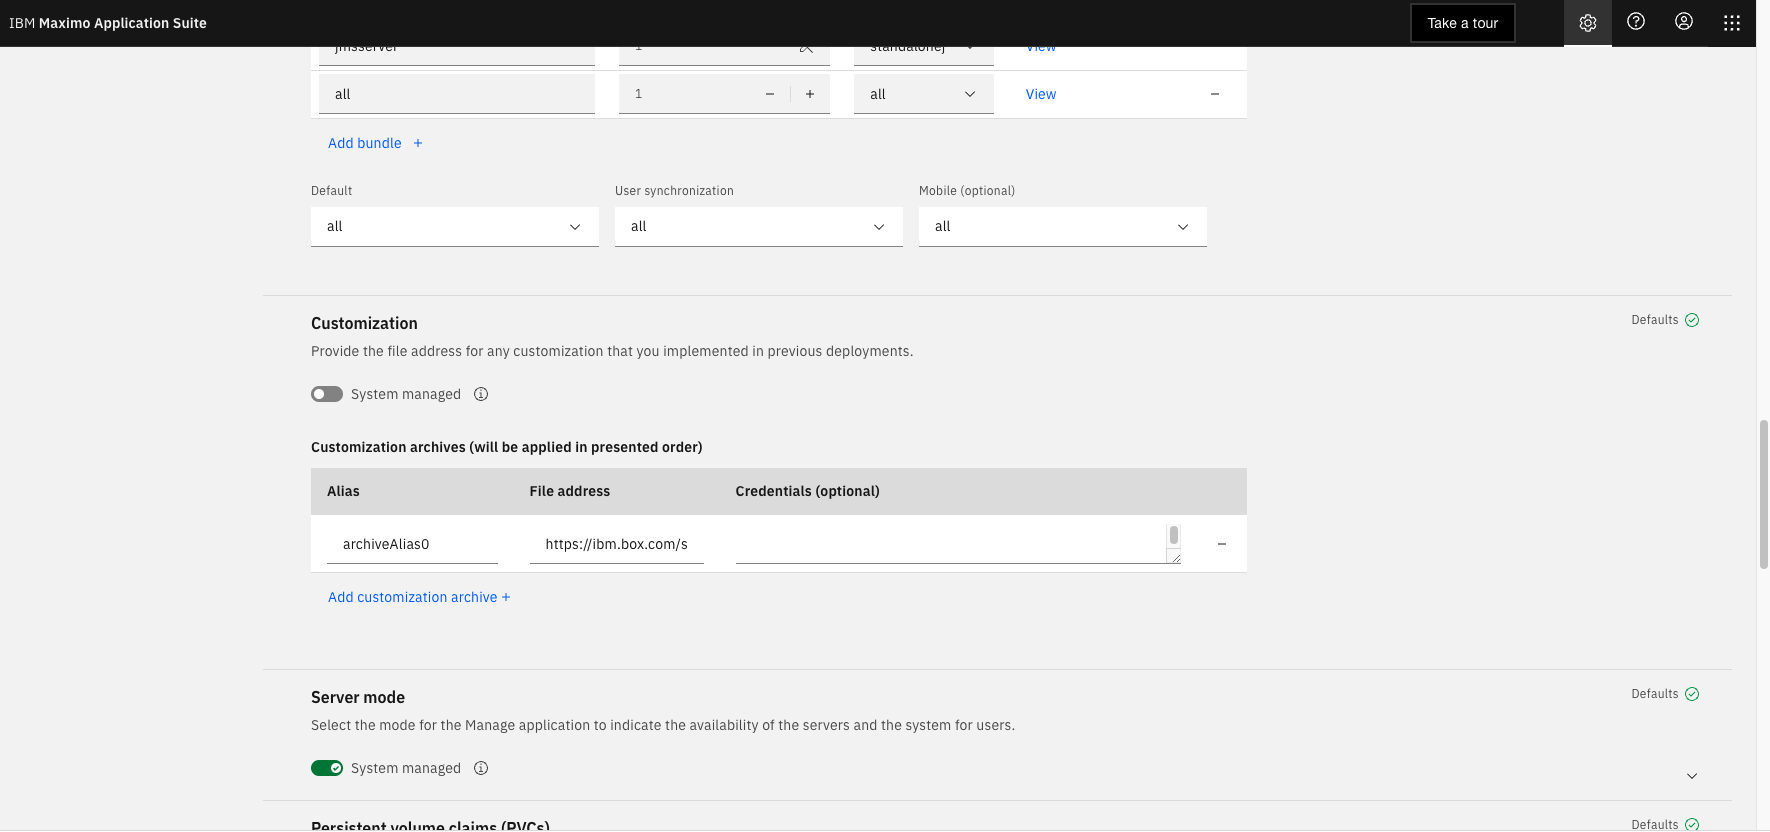The image size is (1770, 832).
Task: Enable Customization System managed toggle
Action: click(327, 394)
